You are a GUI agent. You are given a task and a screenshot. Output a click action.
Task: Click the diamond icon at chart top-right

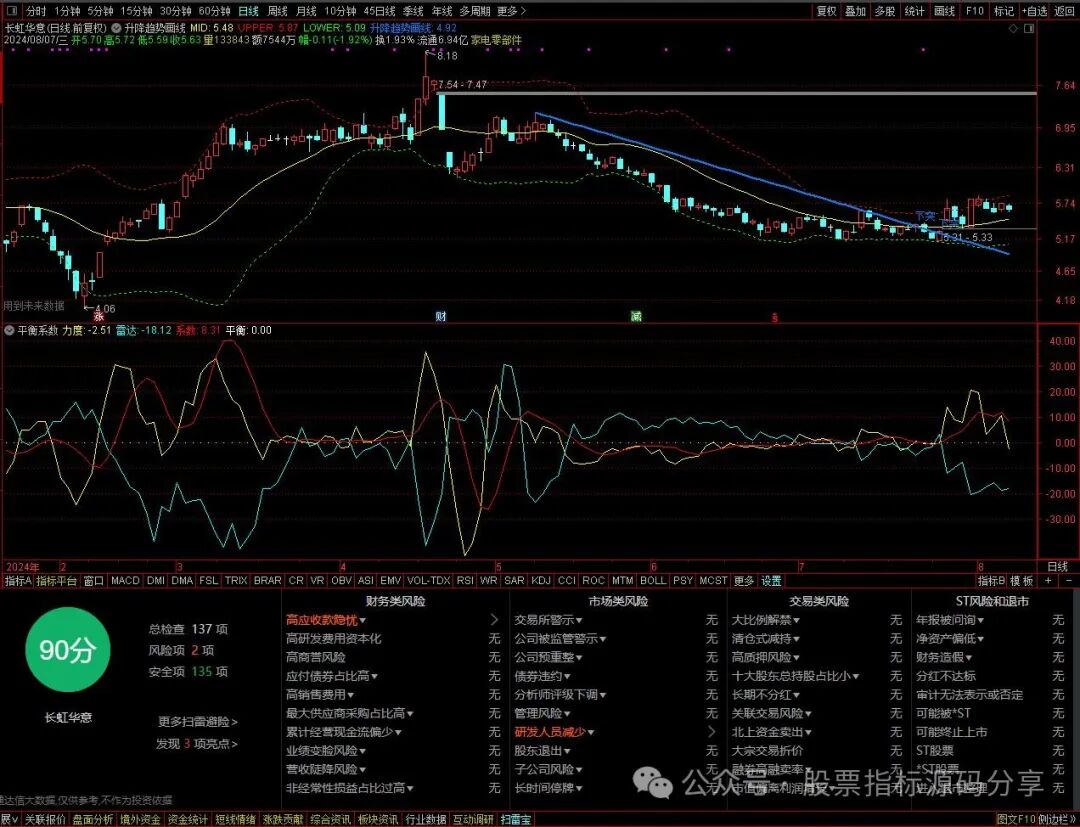[1012, 28]
